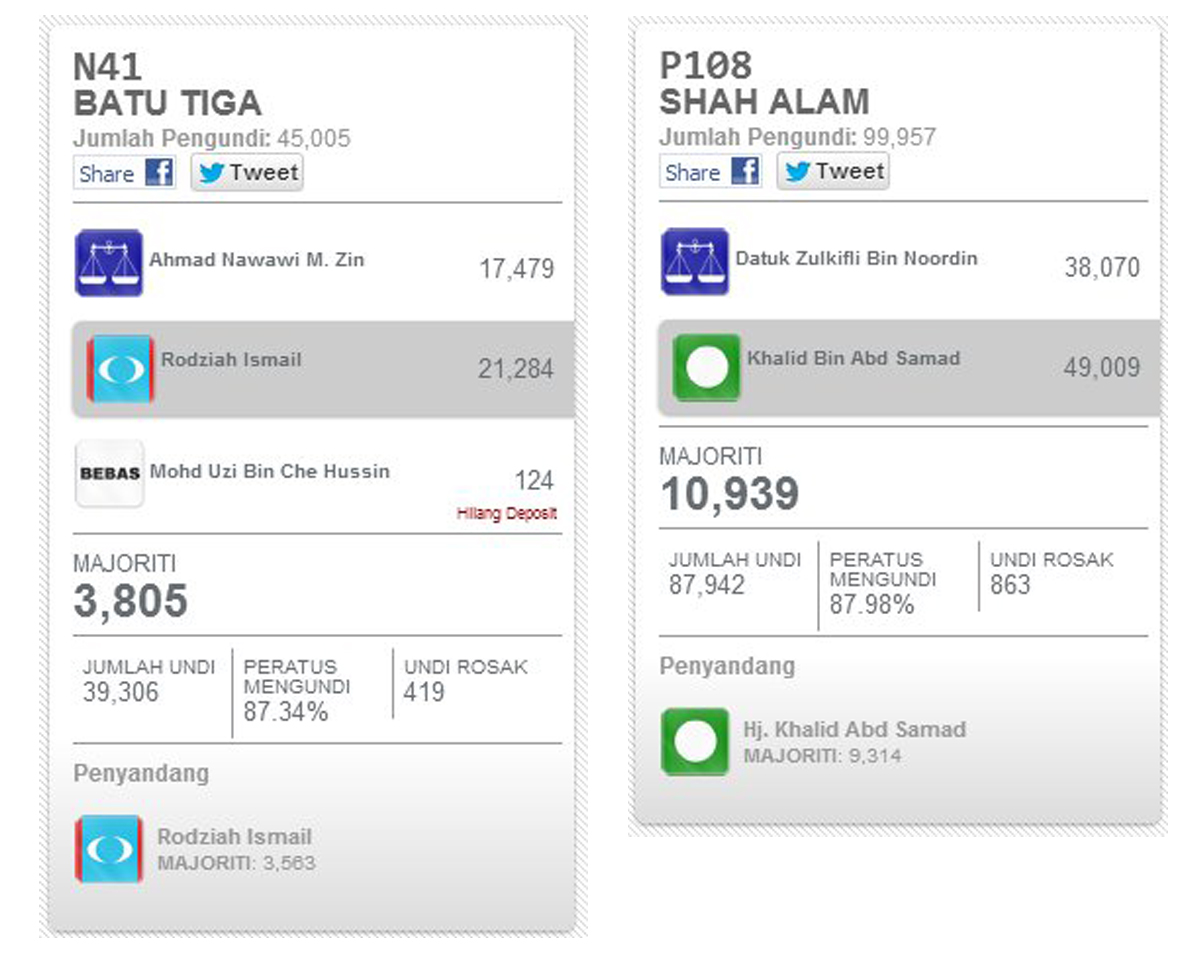Screen dimensions: 1200x956
Task: Click candidate name Ahmad Nawawi M. Zin
Action: [x=257, y=260]
